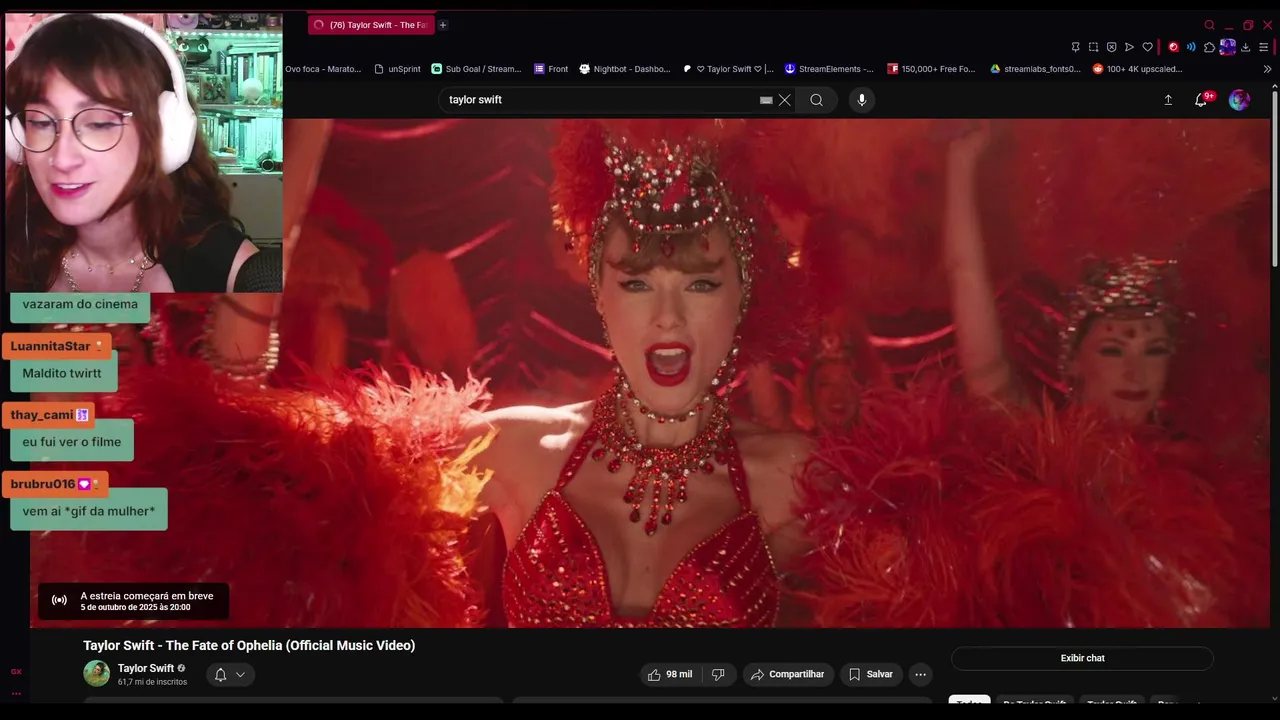Click the pinboard pin icon in toolbar
This screenshot has width=1280, height=720.
tap(1075, 47)
